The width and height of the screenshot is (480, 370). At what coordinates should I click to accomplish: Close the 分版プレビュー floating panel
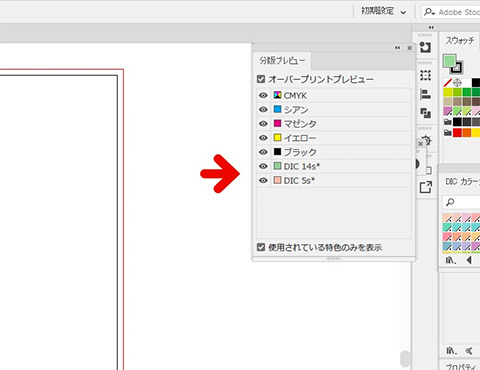coord(410,48)
